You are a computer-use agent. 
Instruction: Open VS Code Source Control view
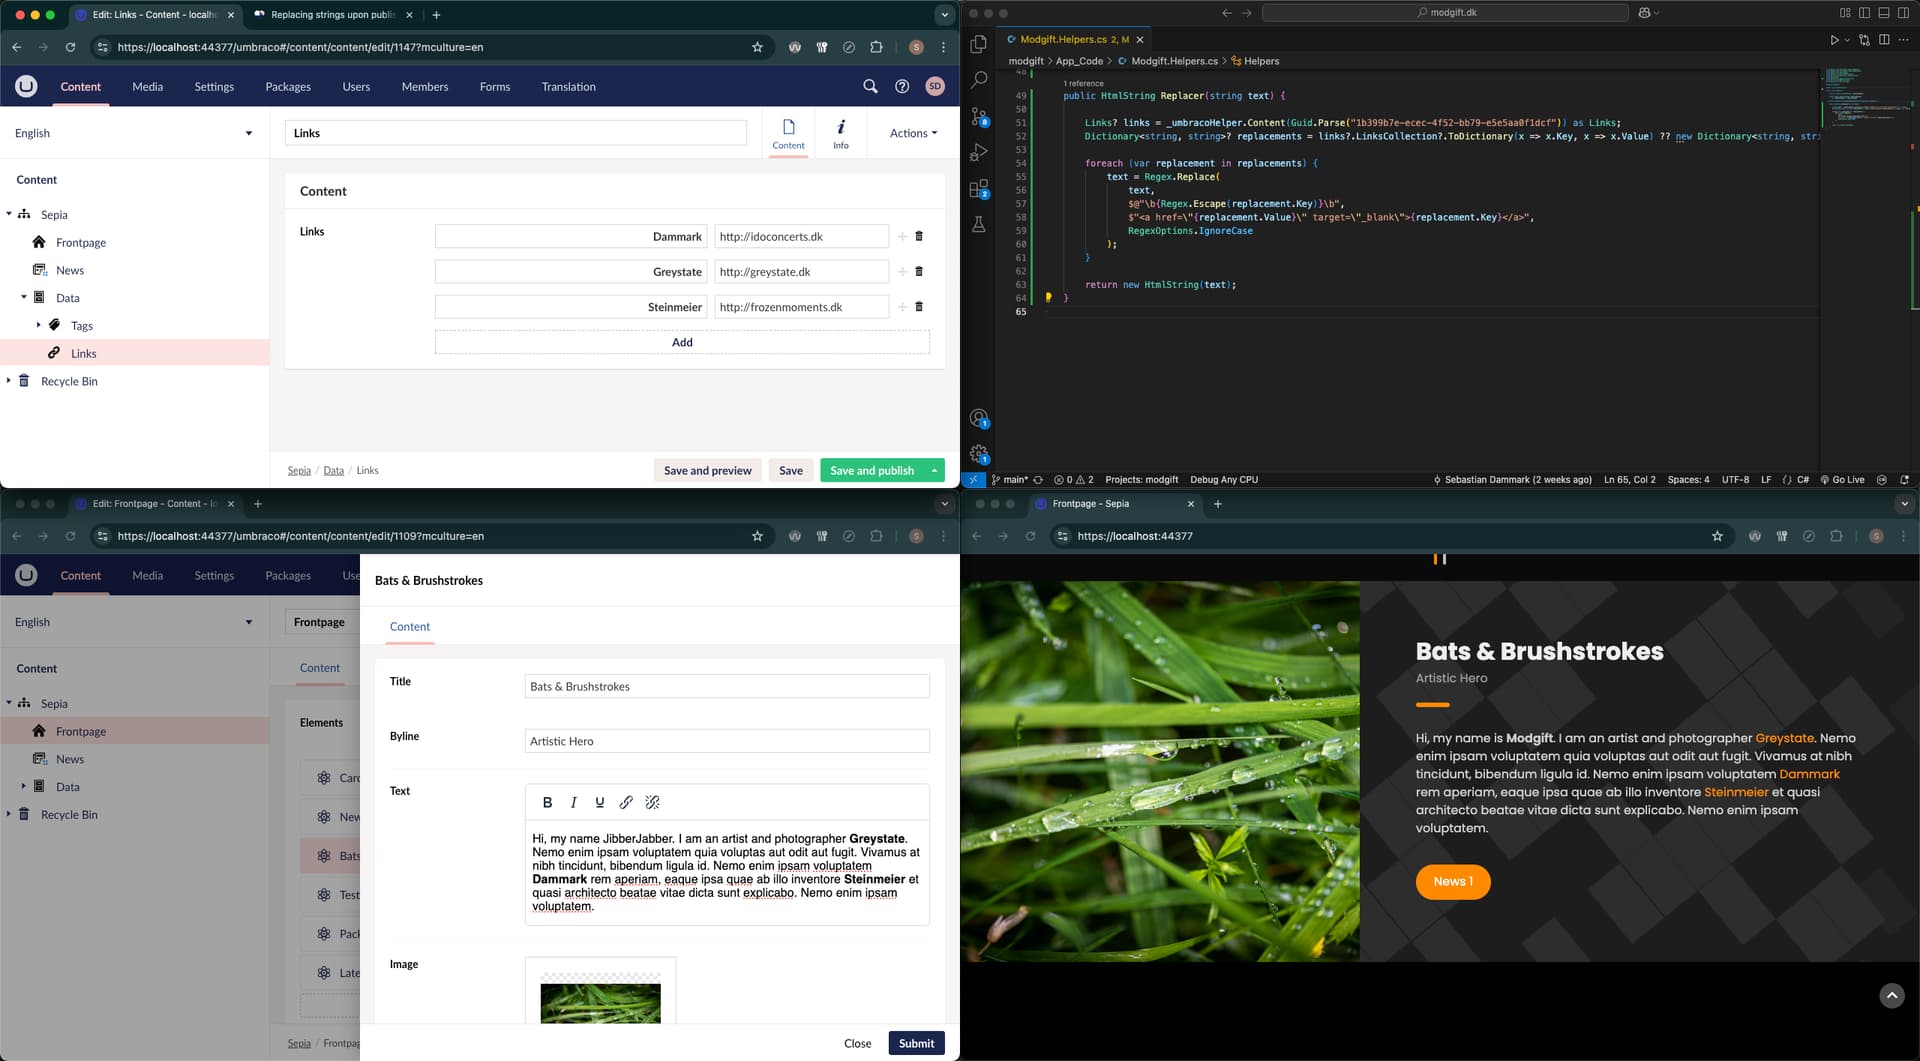(x=979, y=116)
